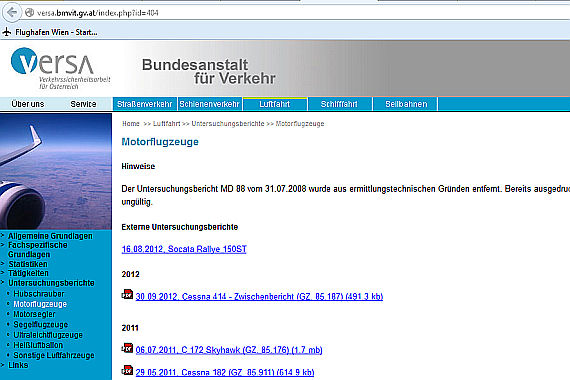Open the Flughafen Wien bookmark airplane icon

coord(7,32)
